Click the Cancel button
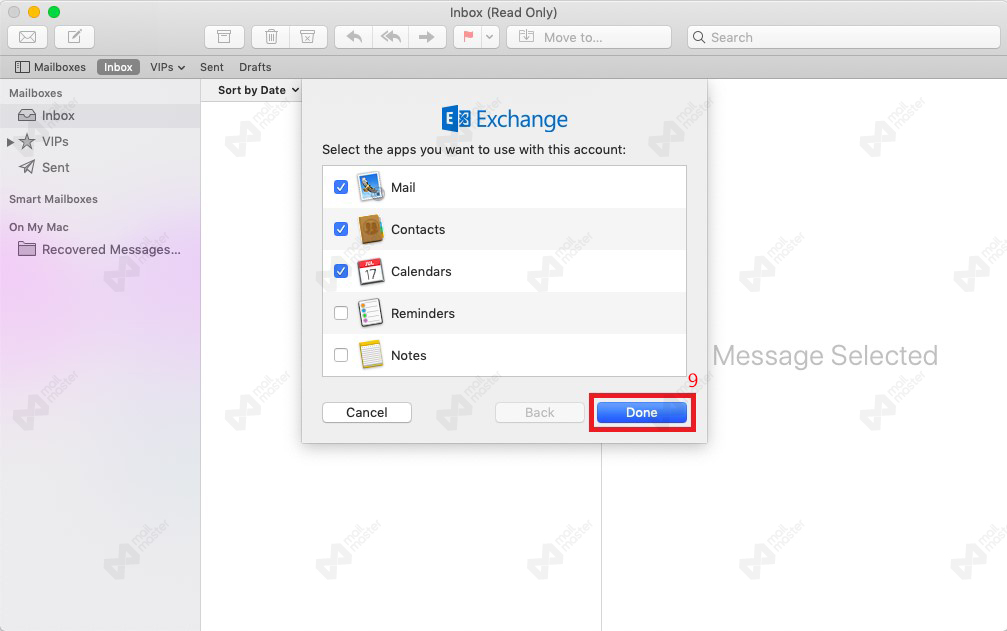Viewport: 1007px width, 631px height. pyautogui.click(x=367, y=412)
